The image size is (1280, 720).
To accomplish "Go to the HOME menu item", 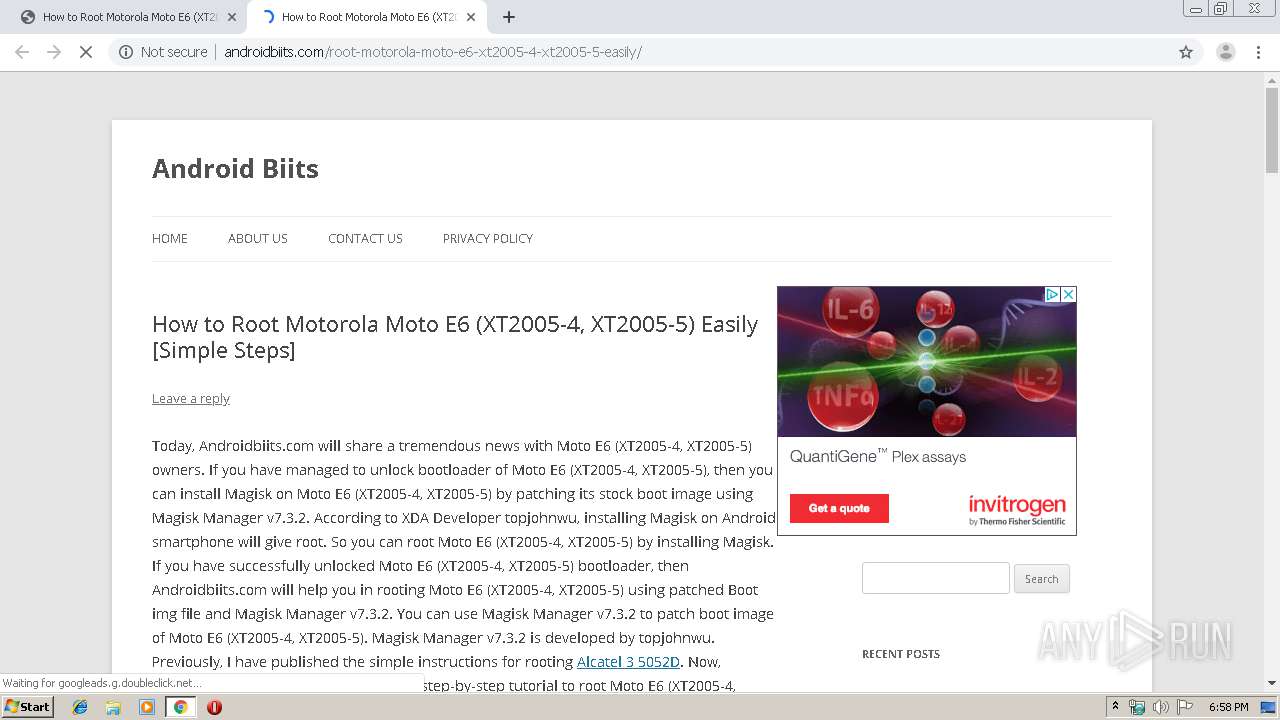I will 170,238.
